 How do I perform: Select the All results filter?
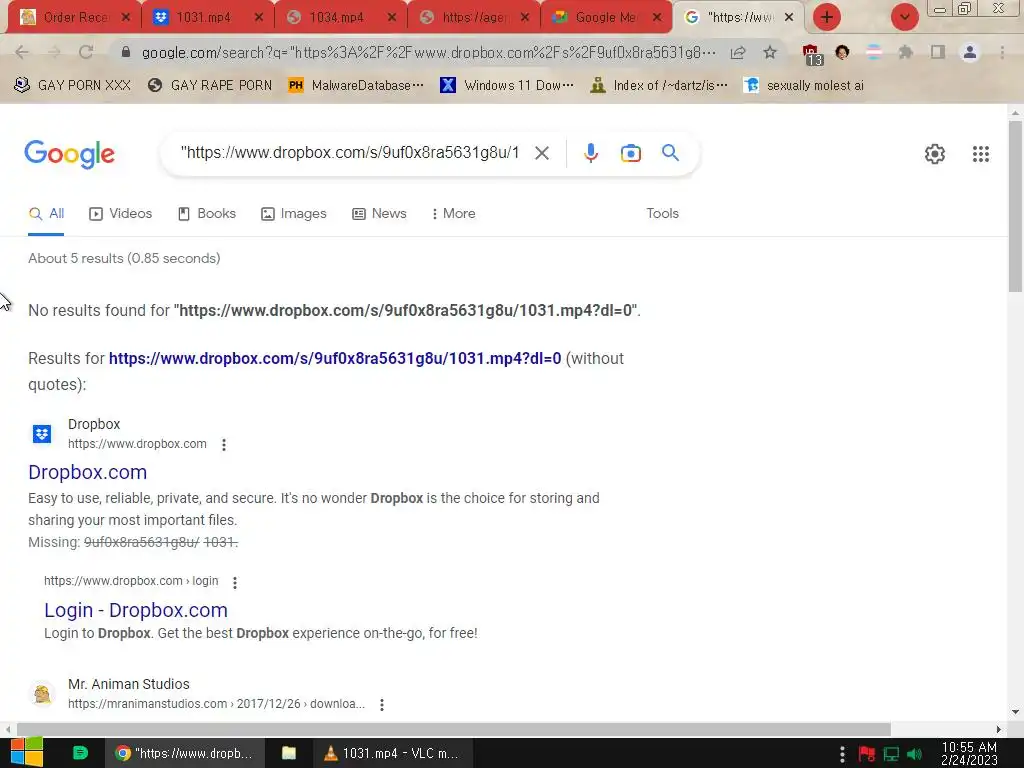(x=46, y=214)
